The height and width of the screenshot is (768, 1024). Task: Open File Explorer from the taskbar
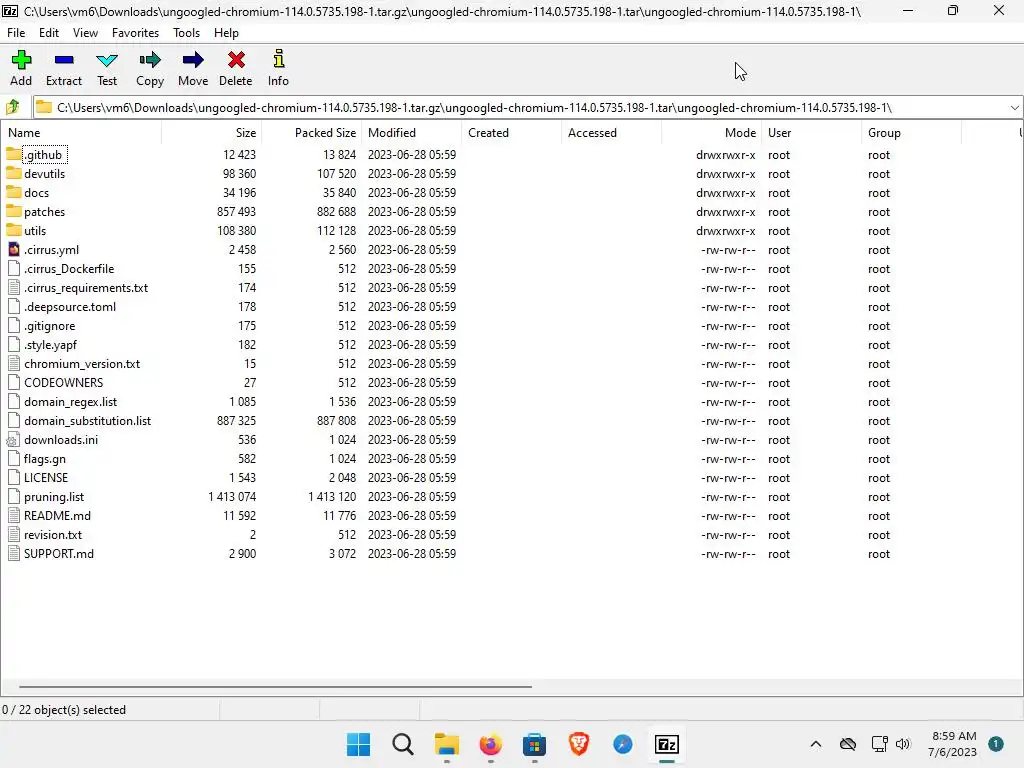(x=447, y=744)
